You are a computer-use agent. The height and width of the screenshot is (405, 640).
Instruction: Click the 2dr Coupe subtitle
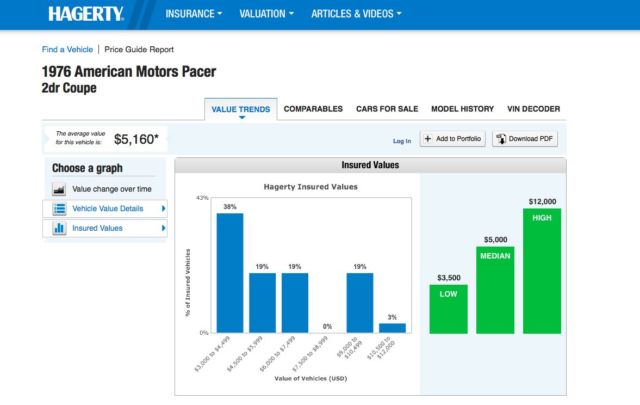click(x=69, y=88)
